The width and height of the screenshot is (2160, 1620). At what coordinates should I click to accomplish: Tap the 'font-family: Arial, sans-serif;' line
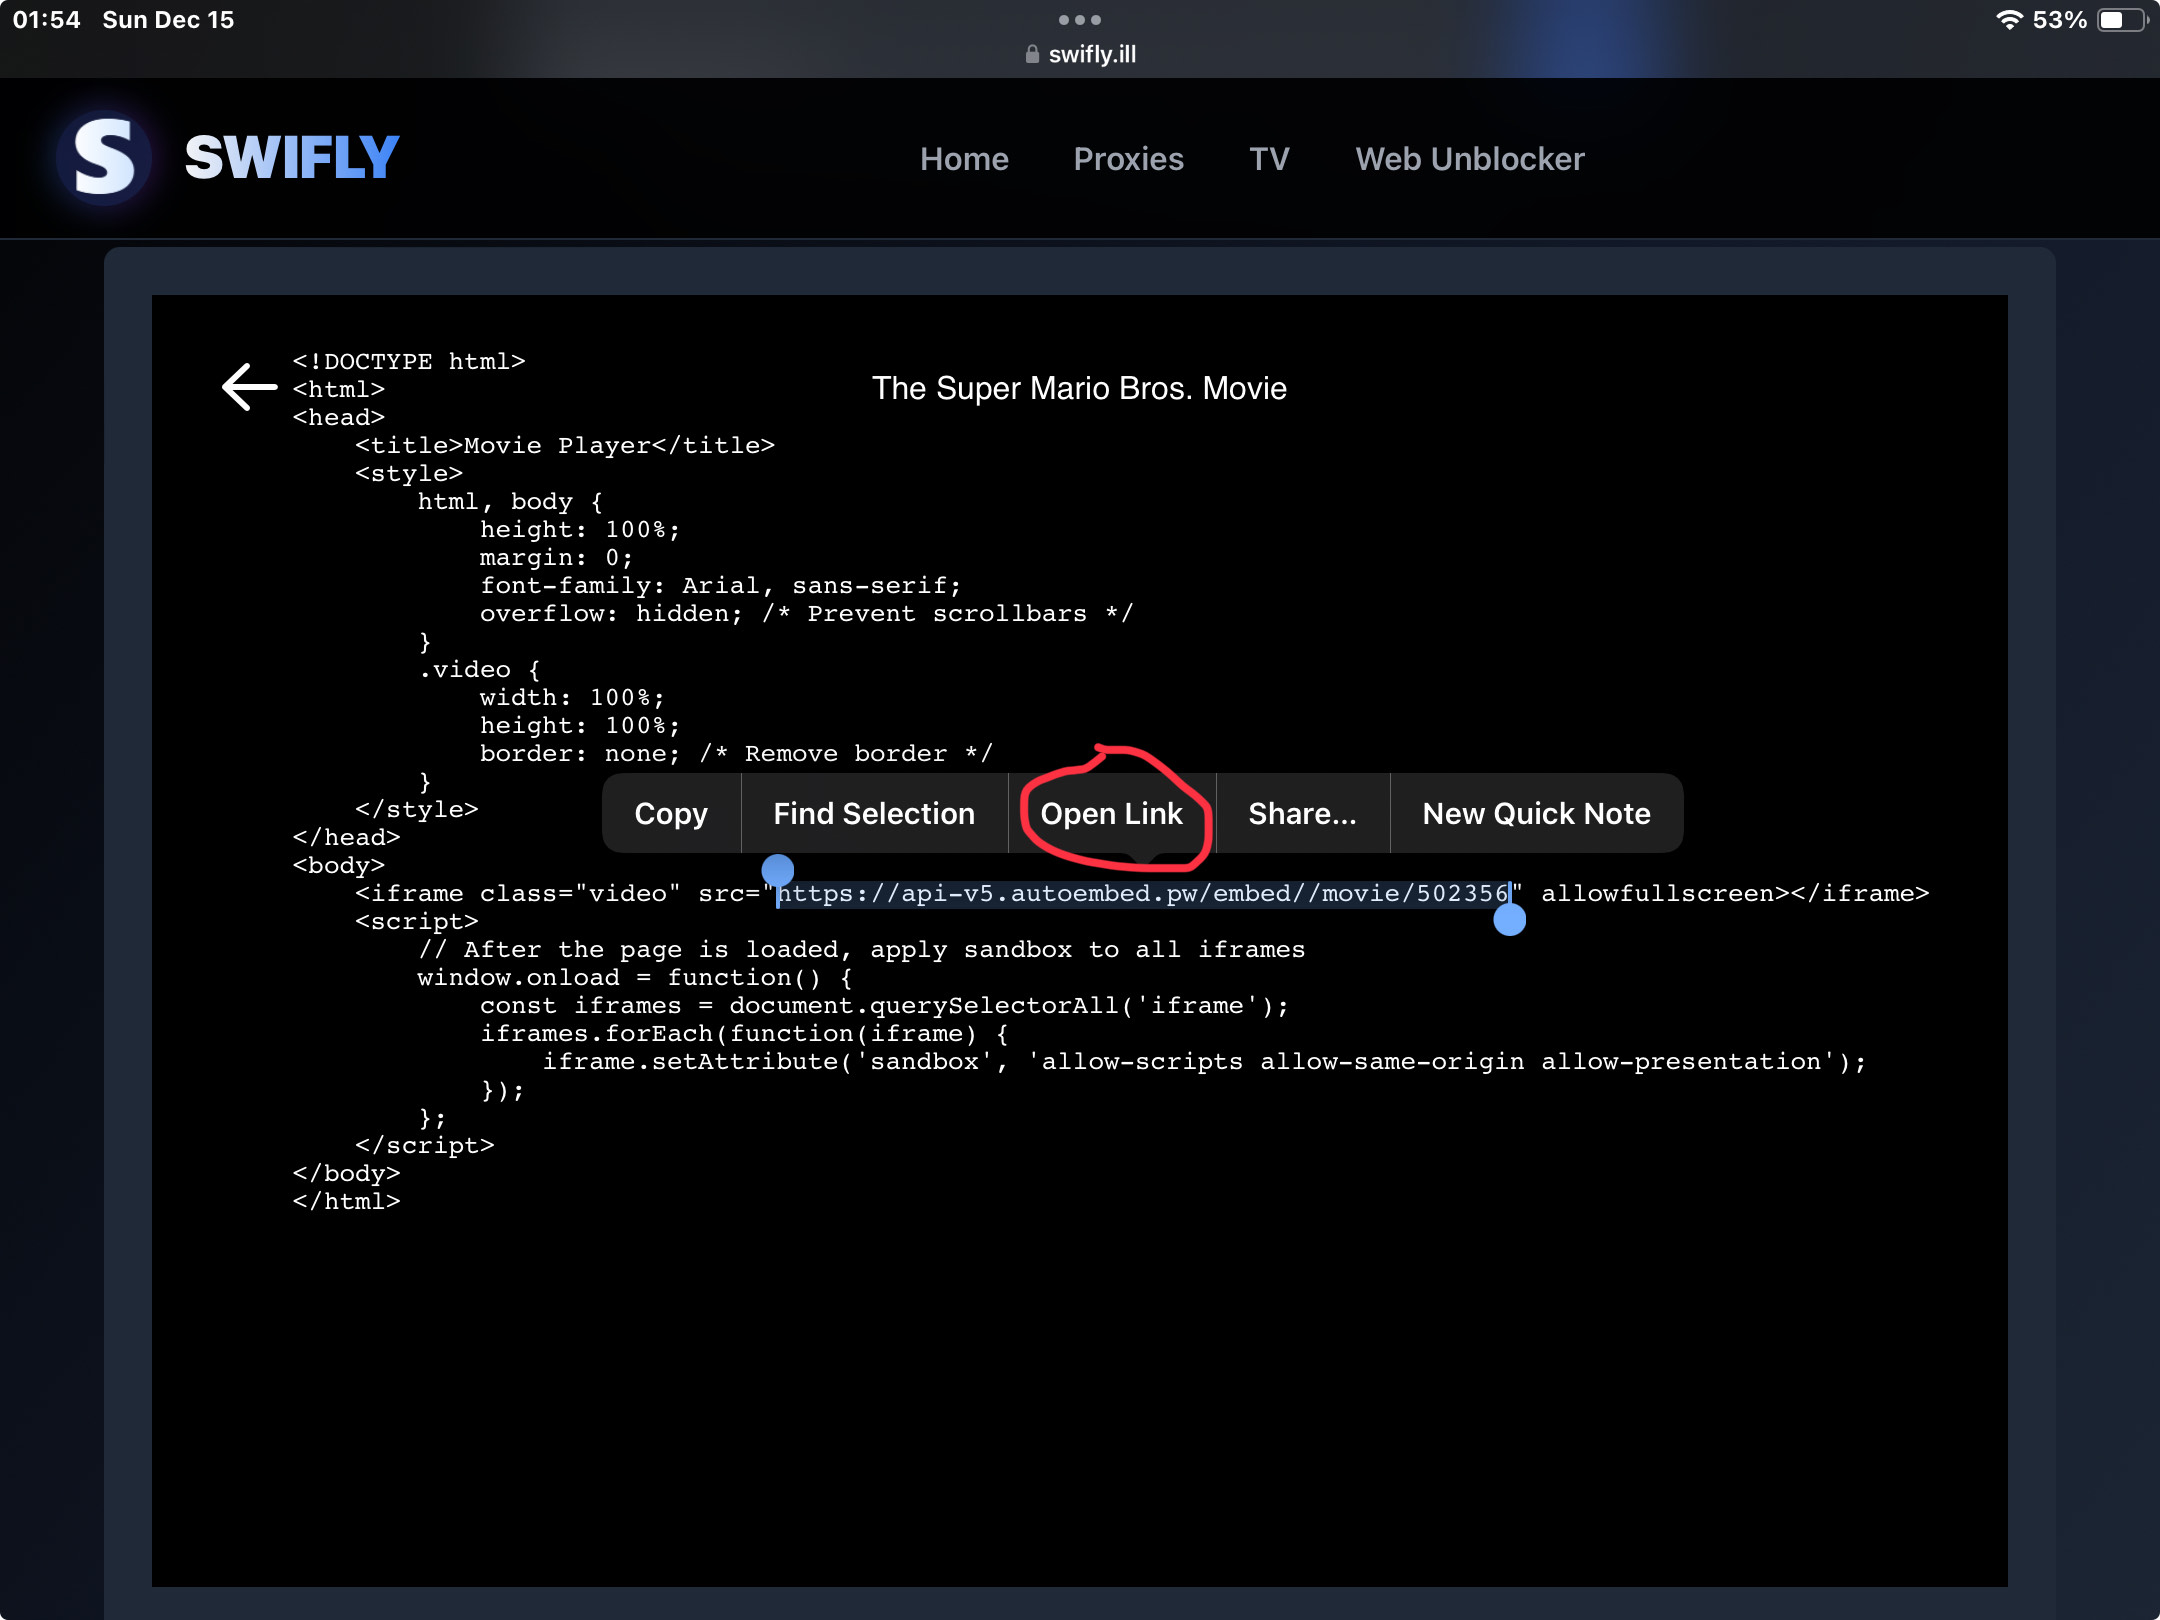point(720,585)
